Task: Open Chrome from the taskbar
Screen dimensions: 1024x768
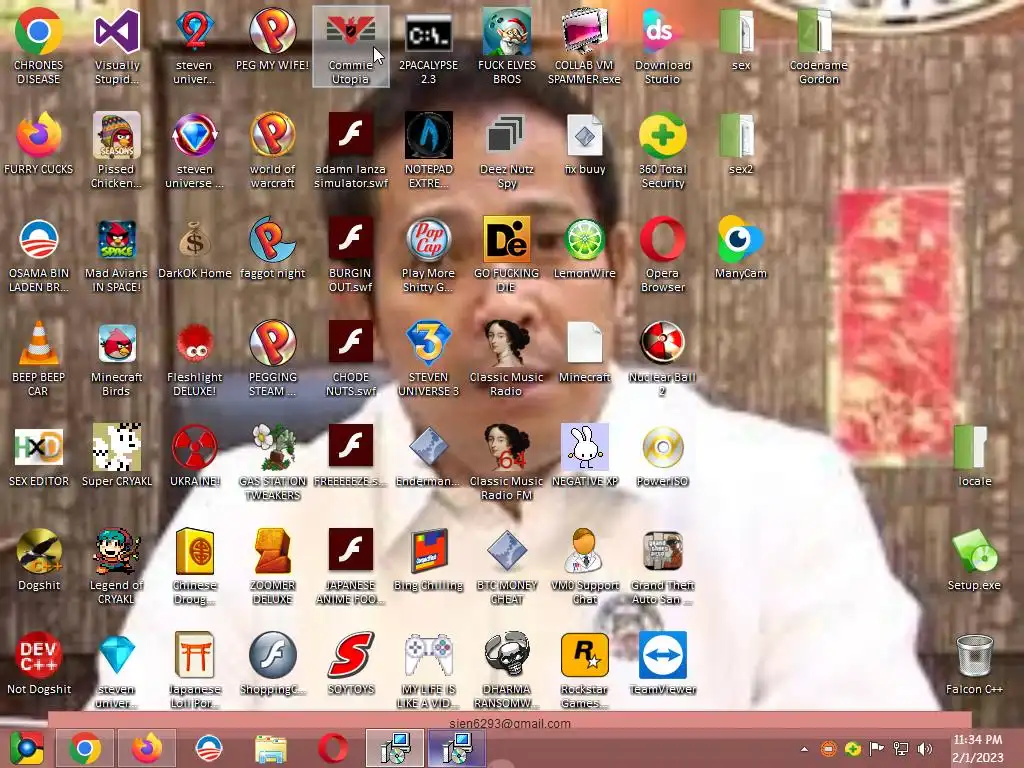Action: tap(85, 748)
